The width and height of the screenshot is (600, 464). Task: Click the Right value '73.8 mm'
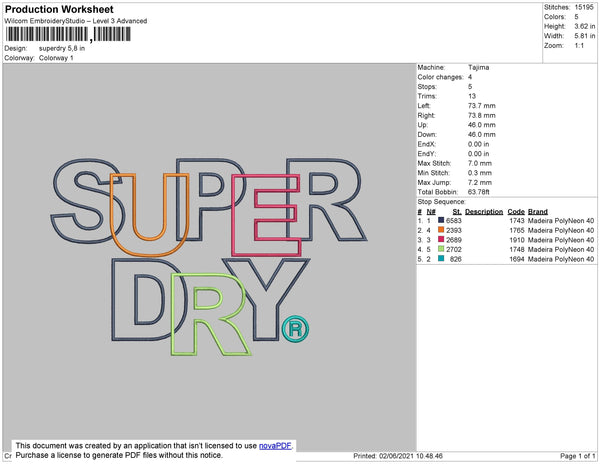point(481,115)
